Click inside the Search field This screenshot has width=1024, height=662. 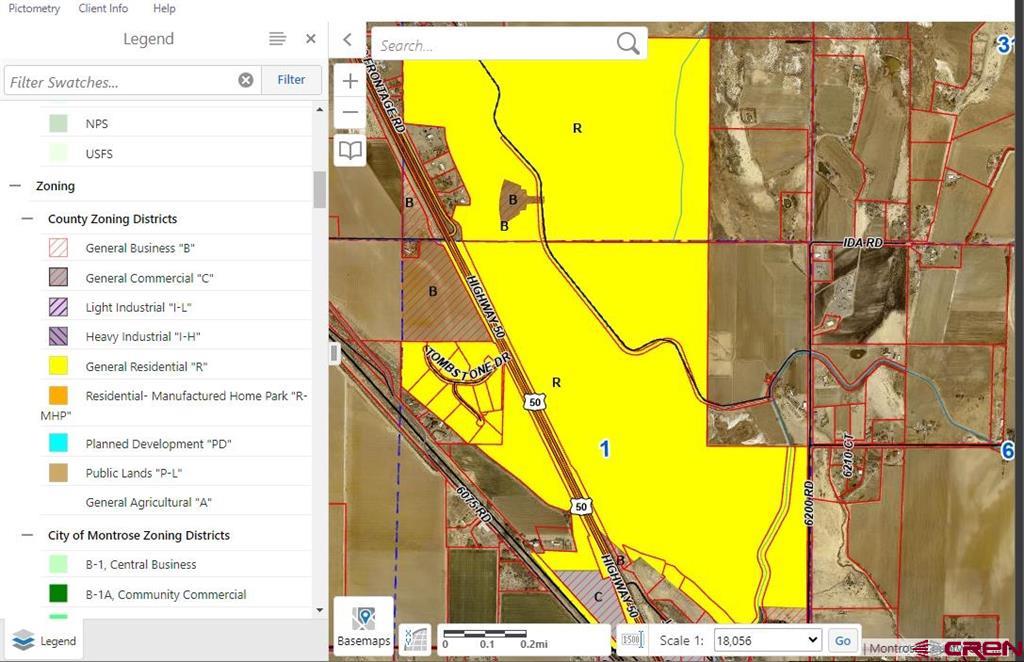coord(480,44)
